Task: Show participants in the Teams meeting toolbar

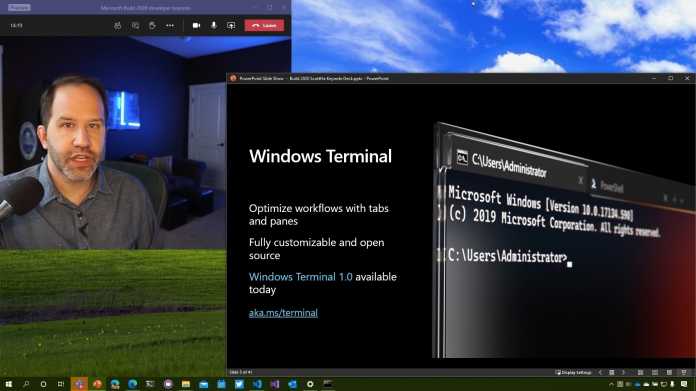Action: 118,26
